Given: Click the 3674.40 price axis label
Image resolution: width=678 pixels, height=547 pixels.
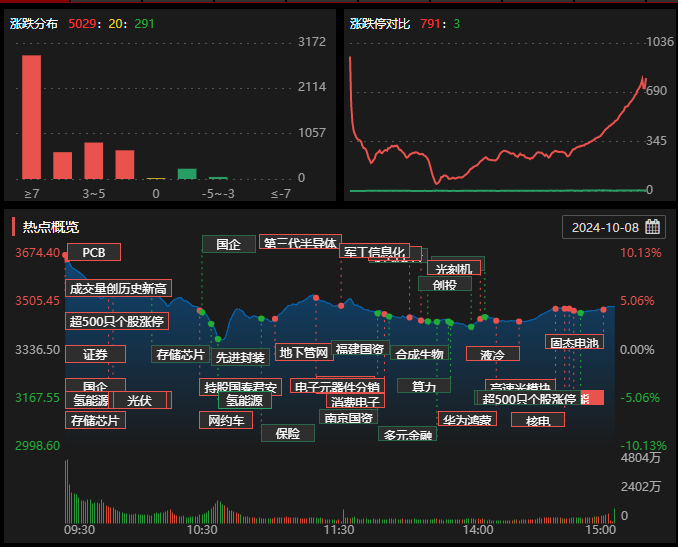Looking at the screenshot, I should pyautogui.click(x=38, y=253).
